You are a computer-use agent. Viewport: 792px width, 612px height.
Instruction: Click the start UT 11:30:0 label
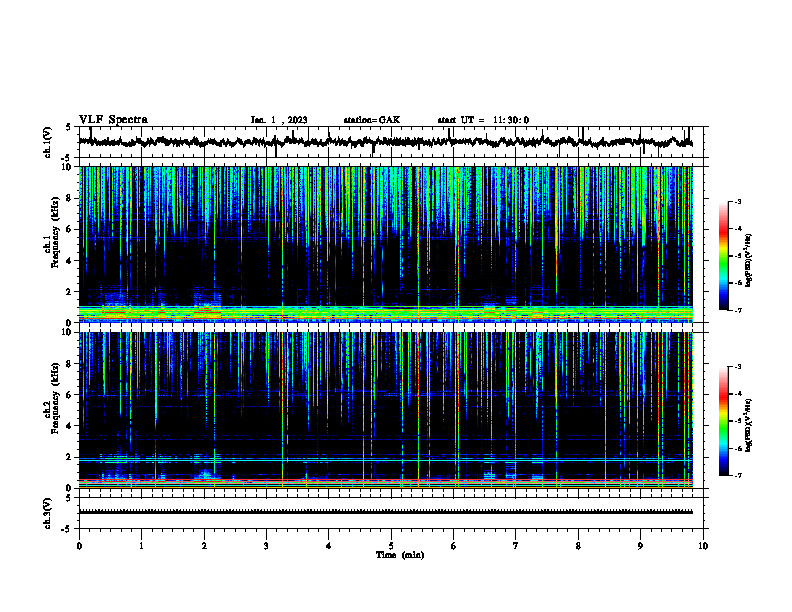pyautogui.click(x=483, y=120)
